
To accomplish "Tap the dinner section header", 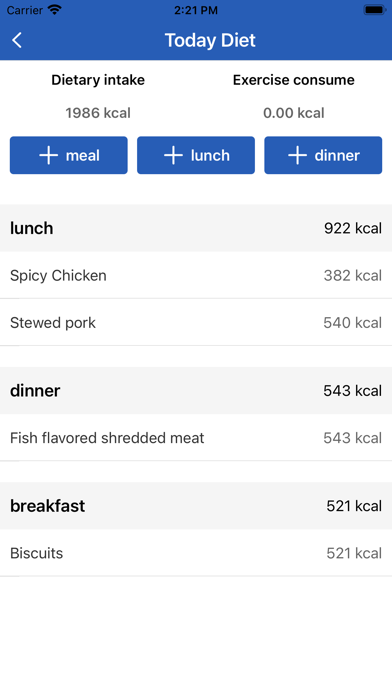I will (196, 391).
